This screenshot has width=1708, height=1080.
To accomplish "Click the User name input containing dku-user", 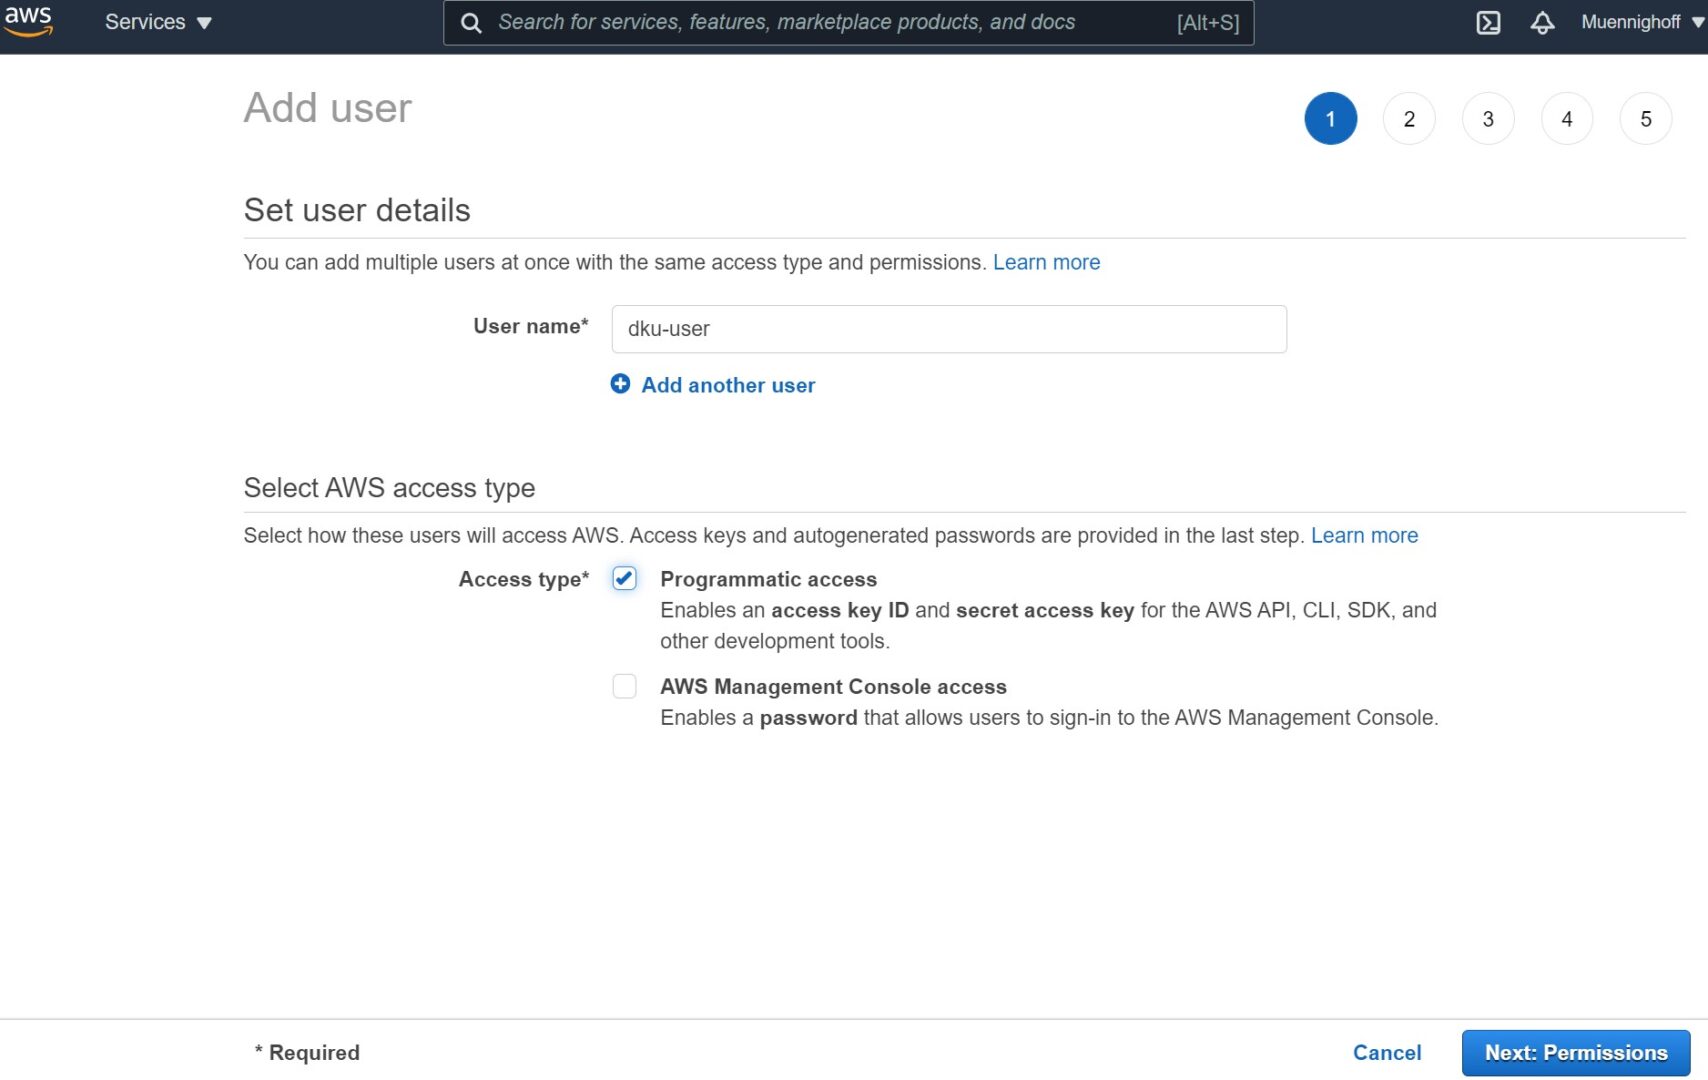I will tap(948, 328).
